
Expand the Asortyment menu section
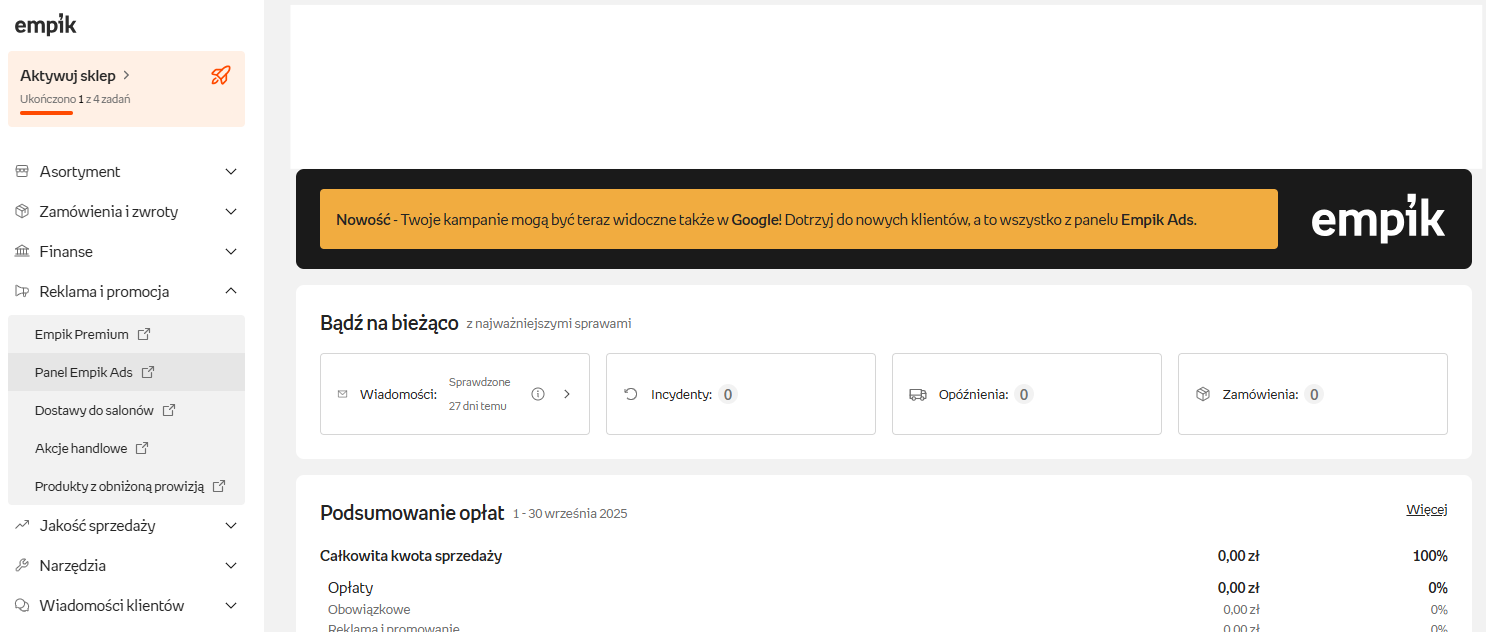231,172
